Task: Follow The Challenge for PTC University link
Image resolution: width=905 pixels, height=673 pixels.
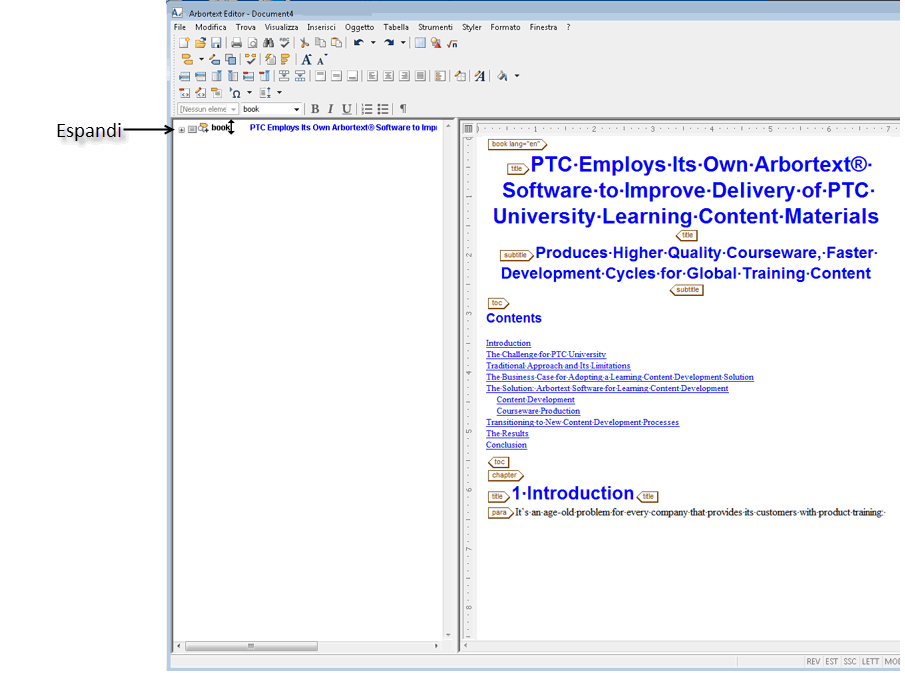Action: pos(546,354)
